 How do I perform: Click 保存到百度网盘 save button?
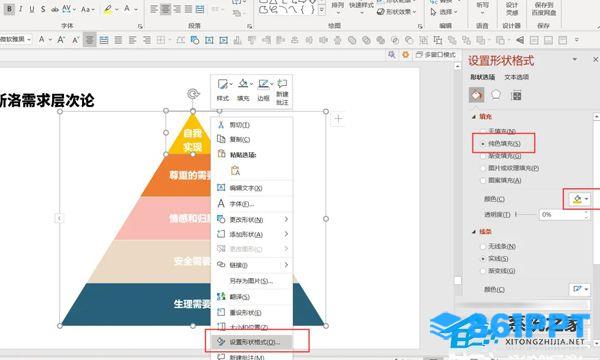pyautogui.click(x=543, y=8)
